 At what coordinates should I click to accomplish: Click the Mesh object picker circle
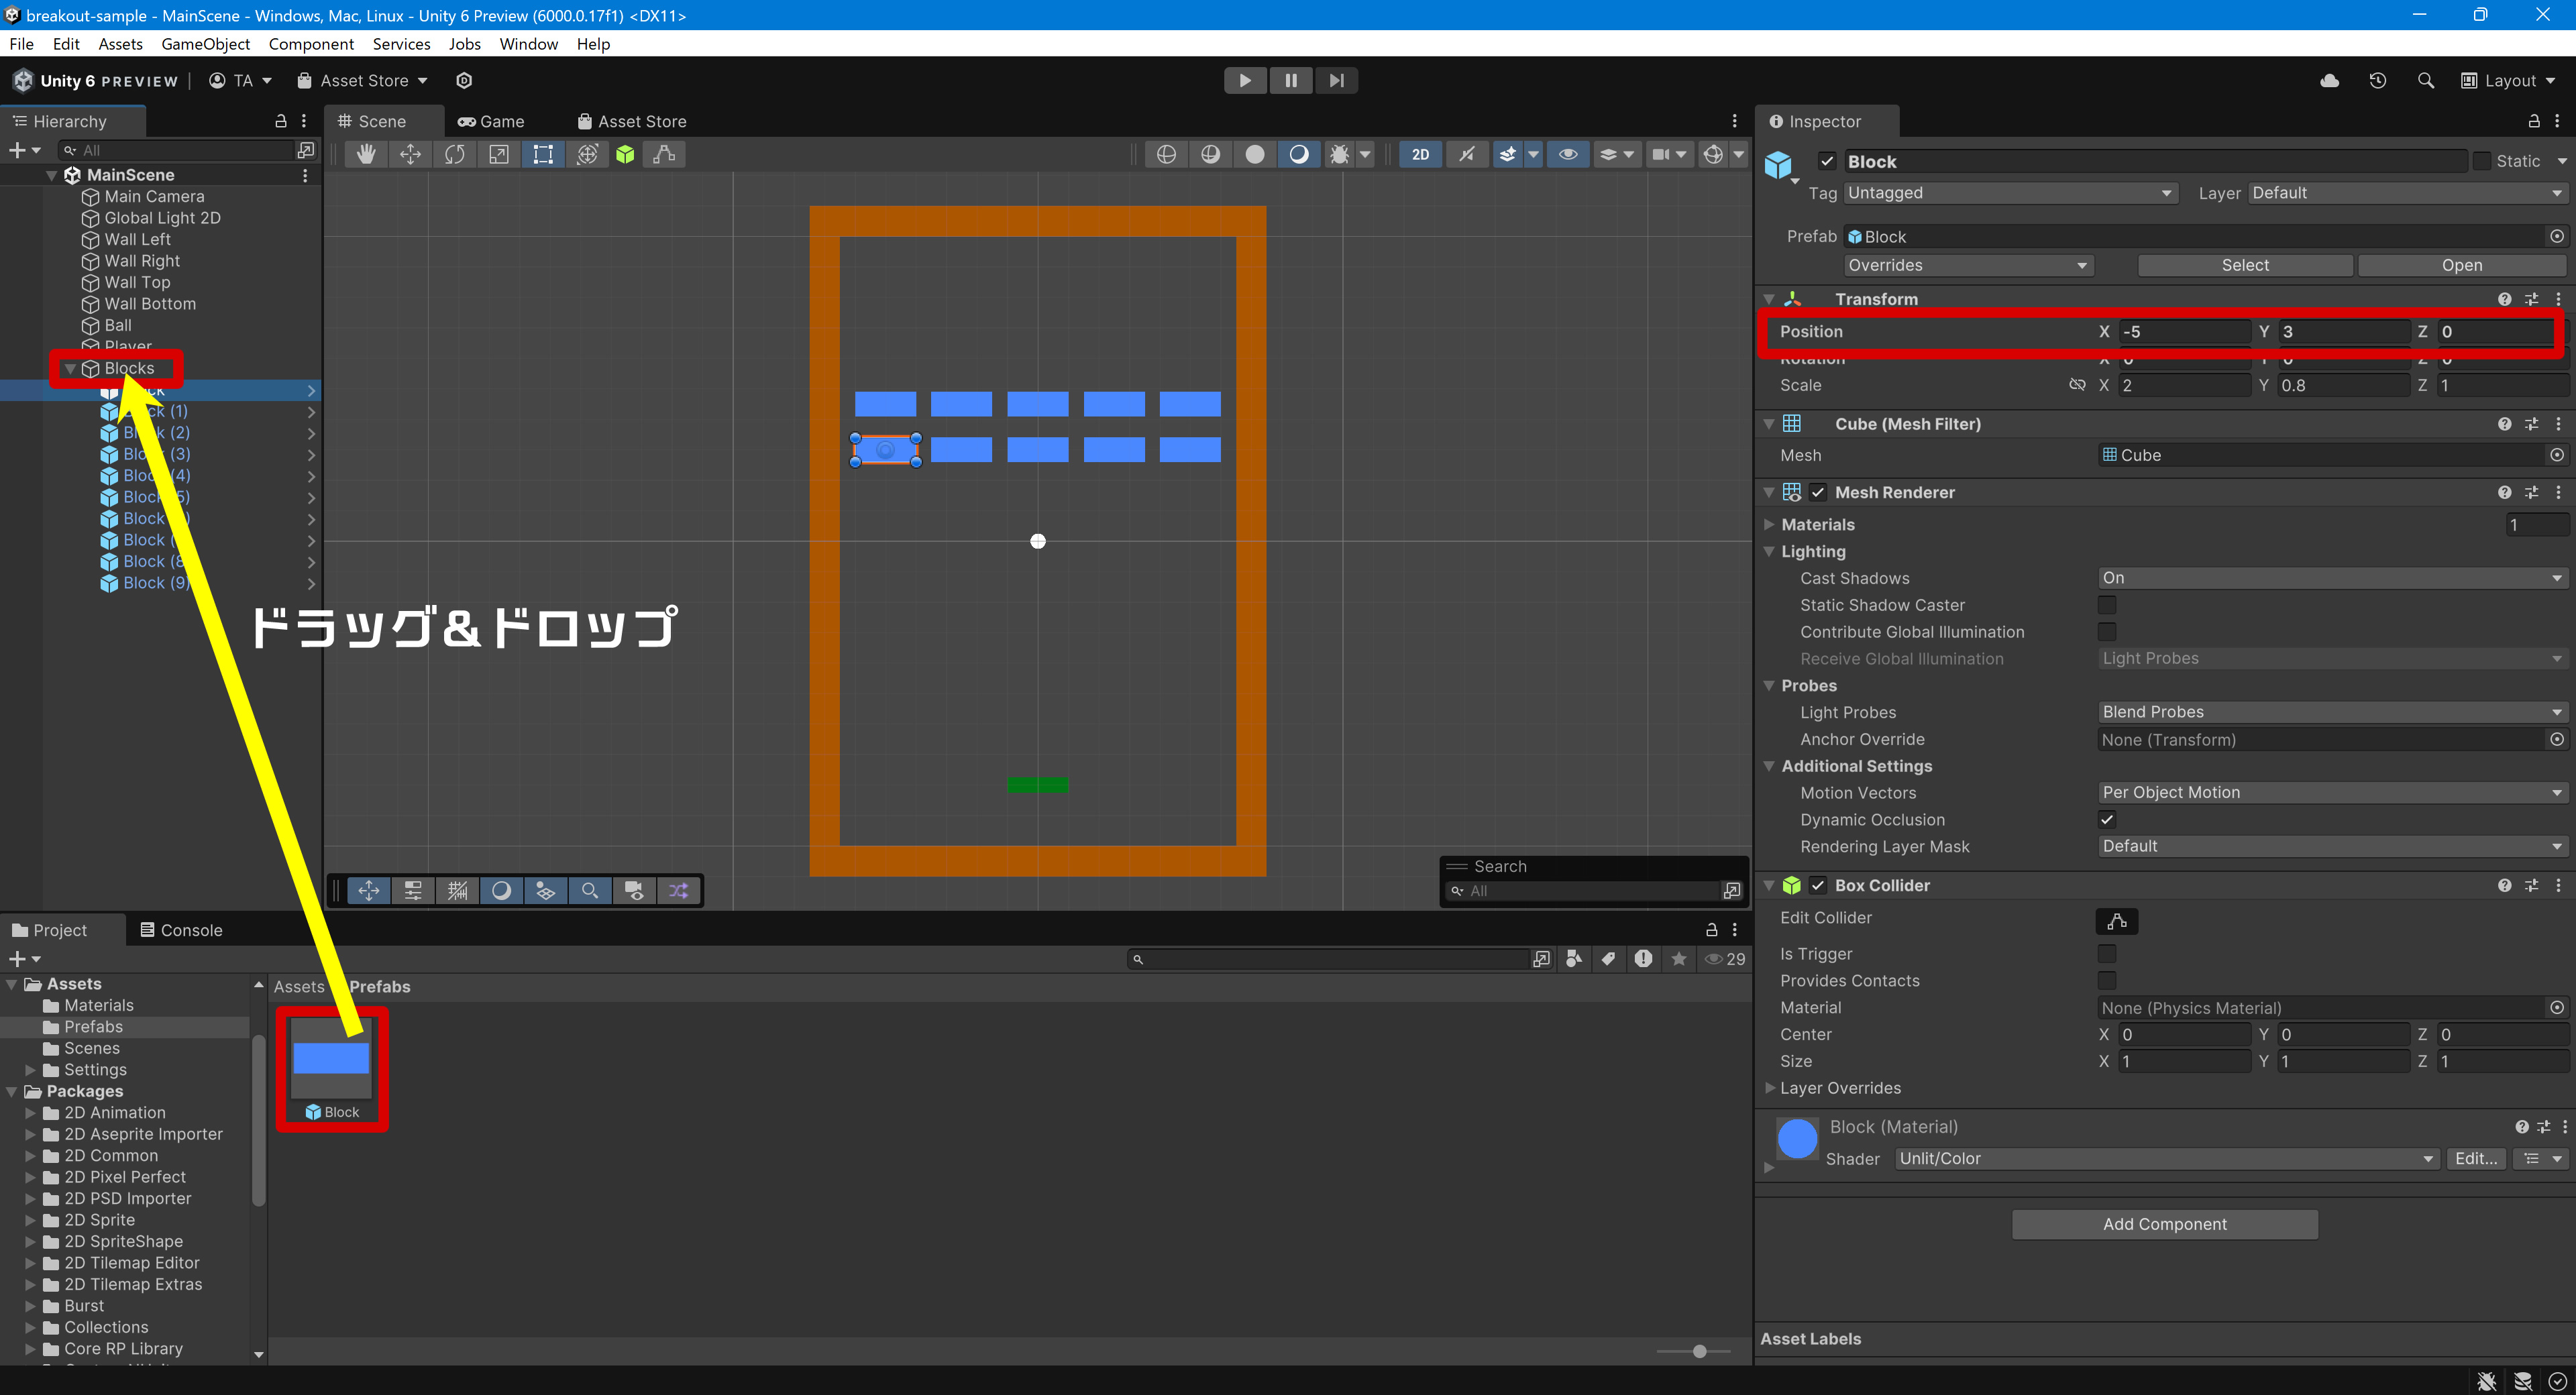[2556, 455]
